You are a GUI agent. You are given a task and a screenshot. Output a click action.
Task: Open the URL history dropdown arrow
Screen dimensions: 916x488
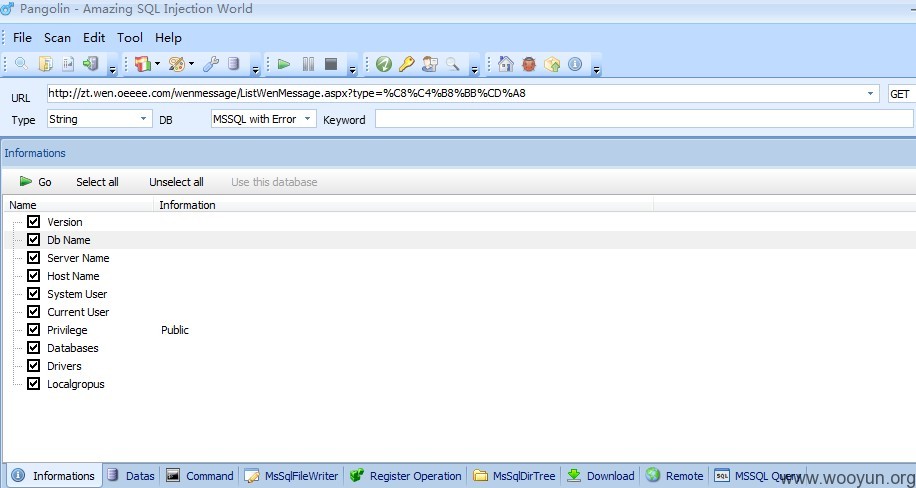click(870, 94)
